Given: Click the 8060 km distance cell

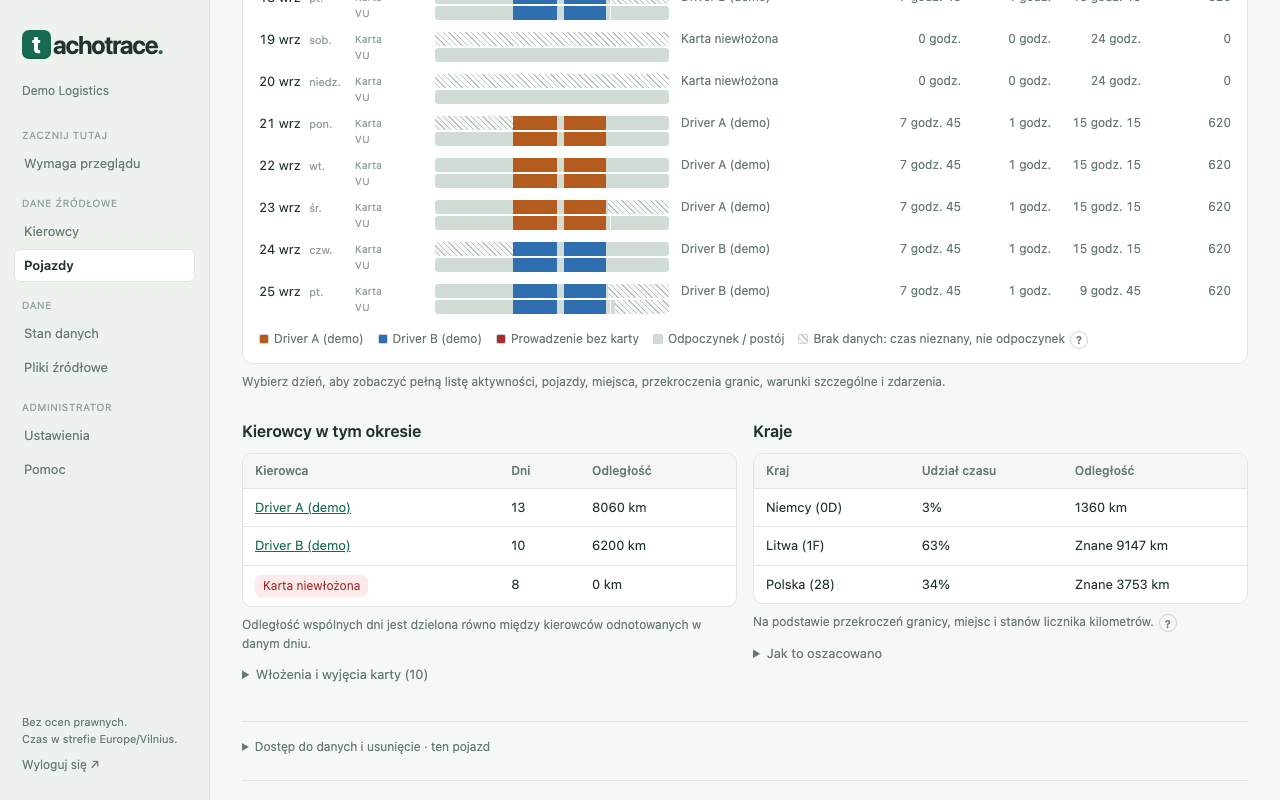Looking at the screenshot, I should pyautogui.click(x=619, y=508).
